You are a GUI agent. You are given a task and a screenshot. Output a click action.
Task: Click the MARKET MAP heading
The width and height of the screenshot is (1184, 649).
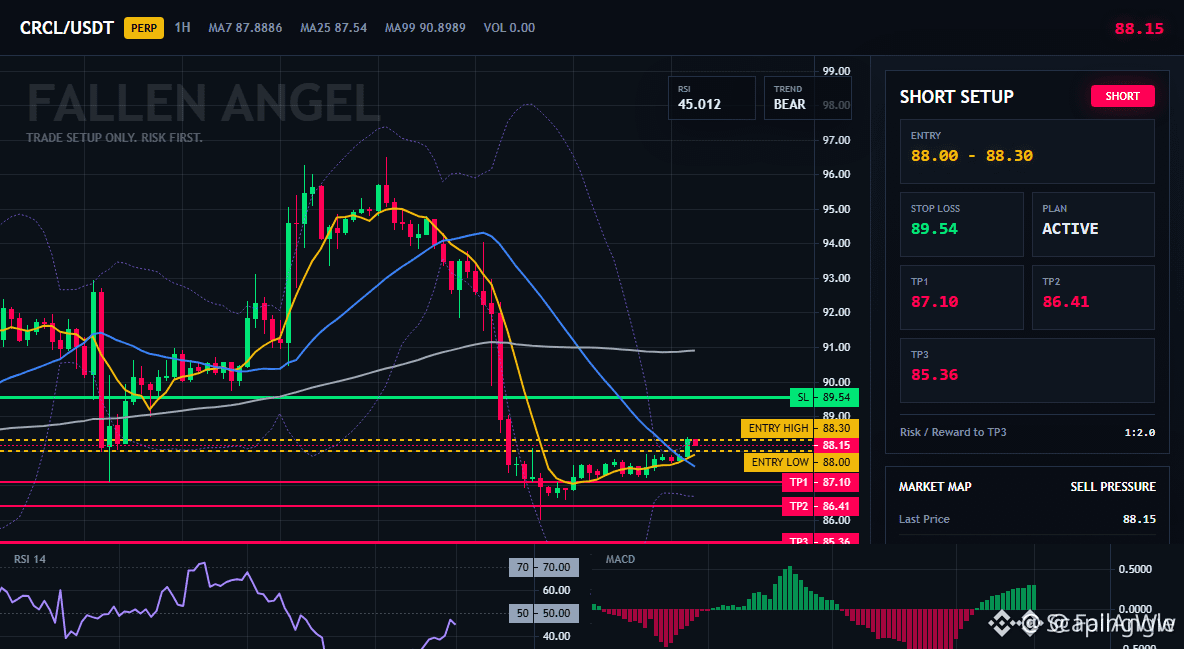coord(935,487)
